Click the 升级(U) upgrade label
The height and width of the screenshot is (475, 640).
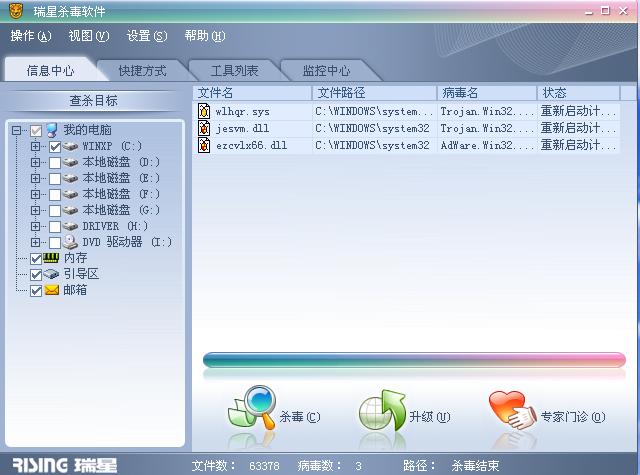(430, 417)
